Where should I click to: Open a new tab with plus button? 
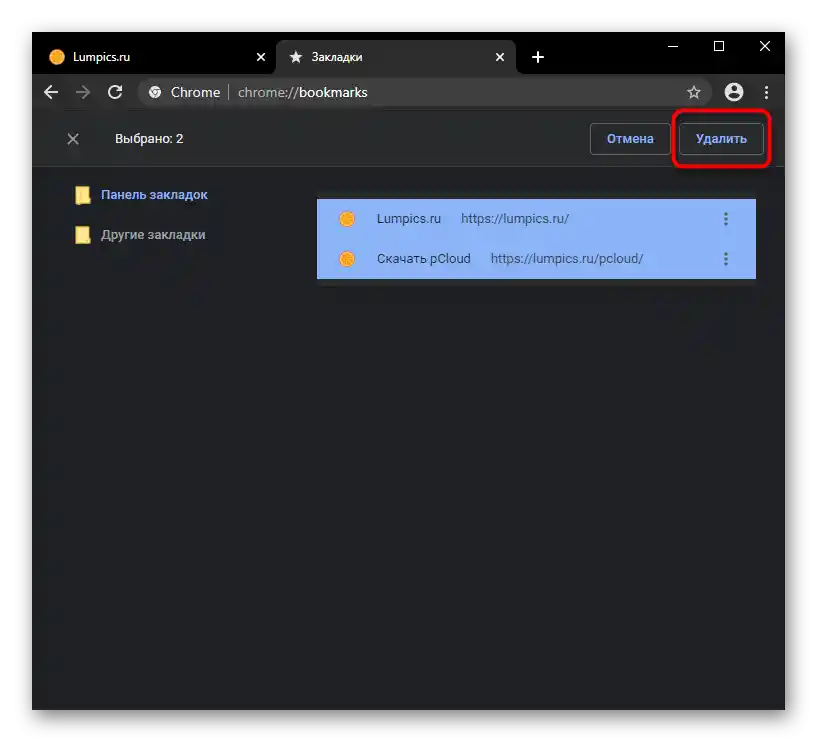point(538,57)
